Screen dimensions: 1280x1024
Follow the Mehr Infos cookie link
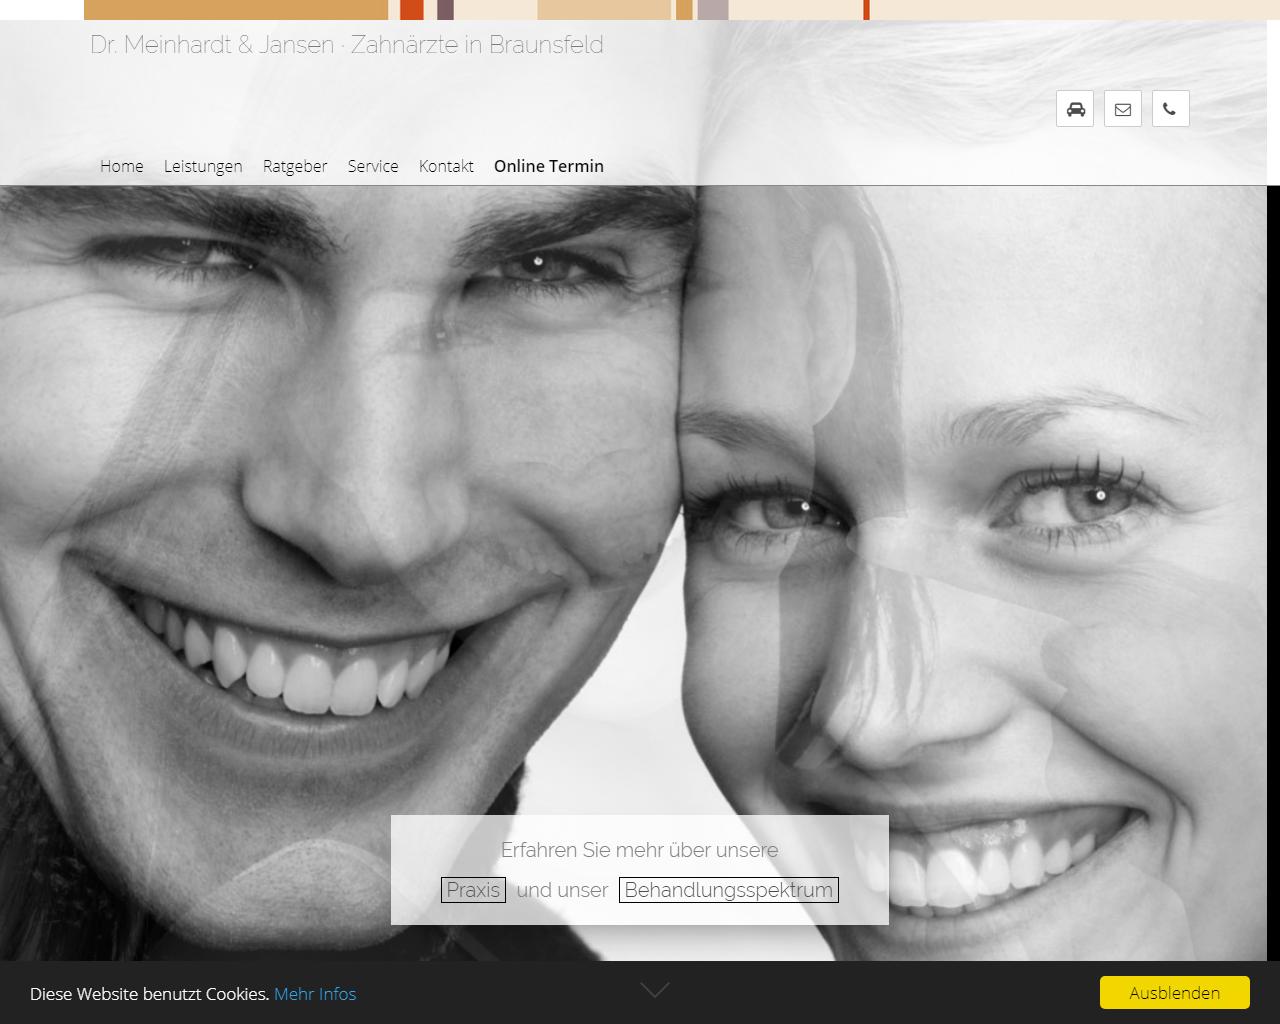(x=315, y=994)
